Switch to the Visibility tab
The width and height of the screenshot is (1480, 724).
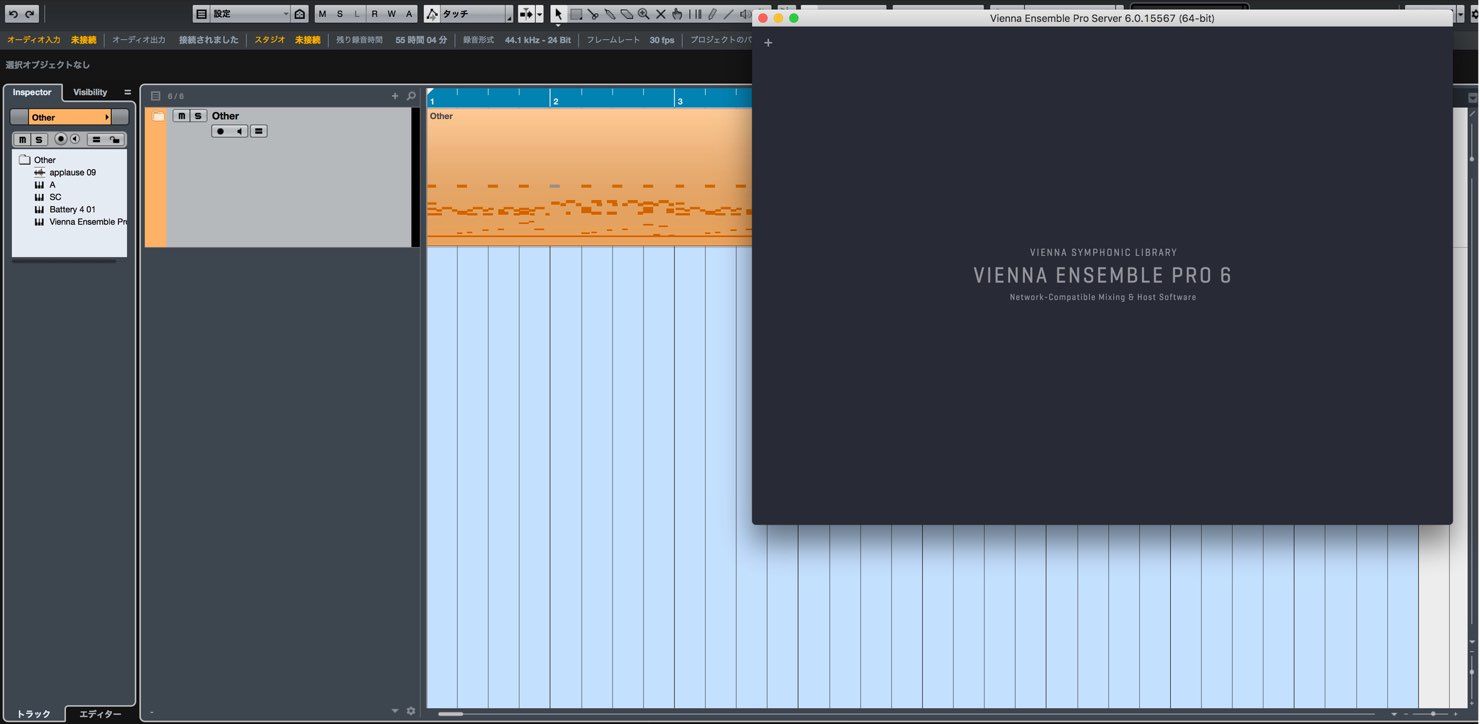[x=90, y=92]
